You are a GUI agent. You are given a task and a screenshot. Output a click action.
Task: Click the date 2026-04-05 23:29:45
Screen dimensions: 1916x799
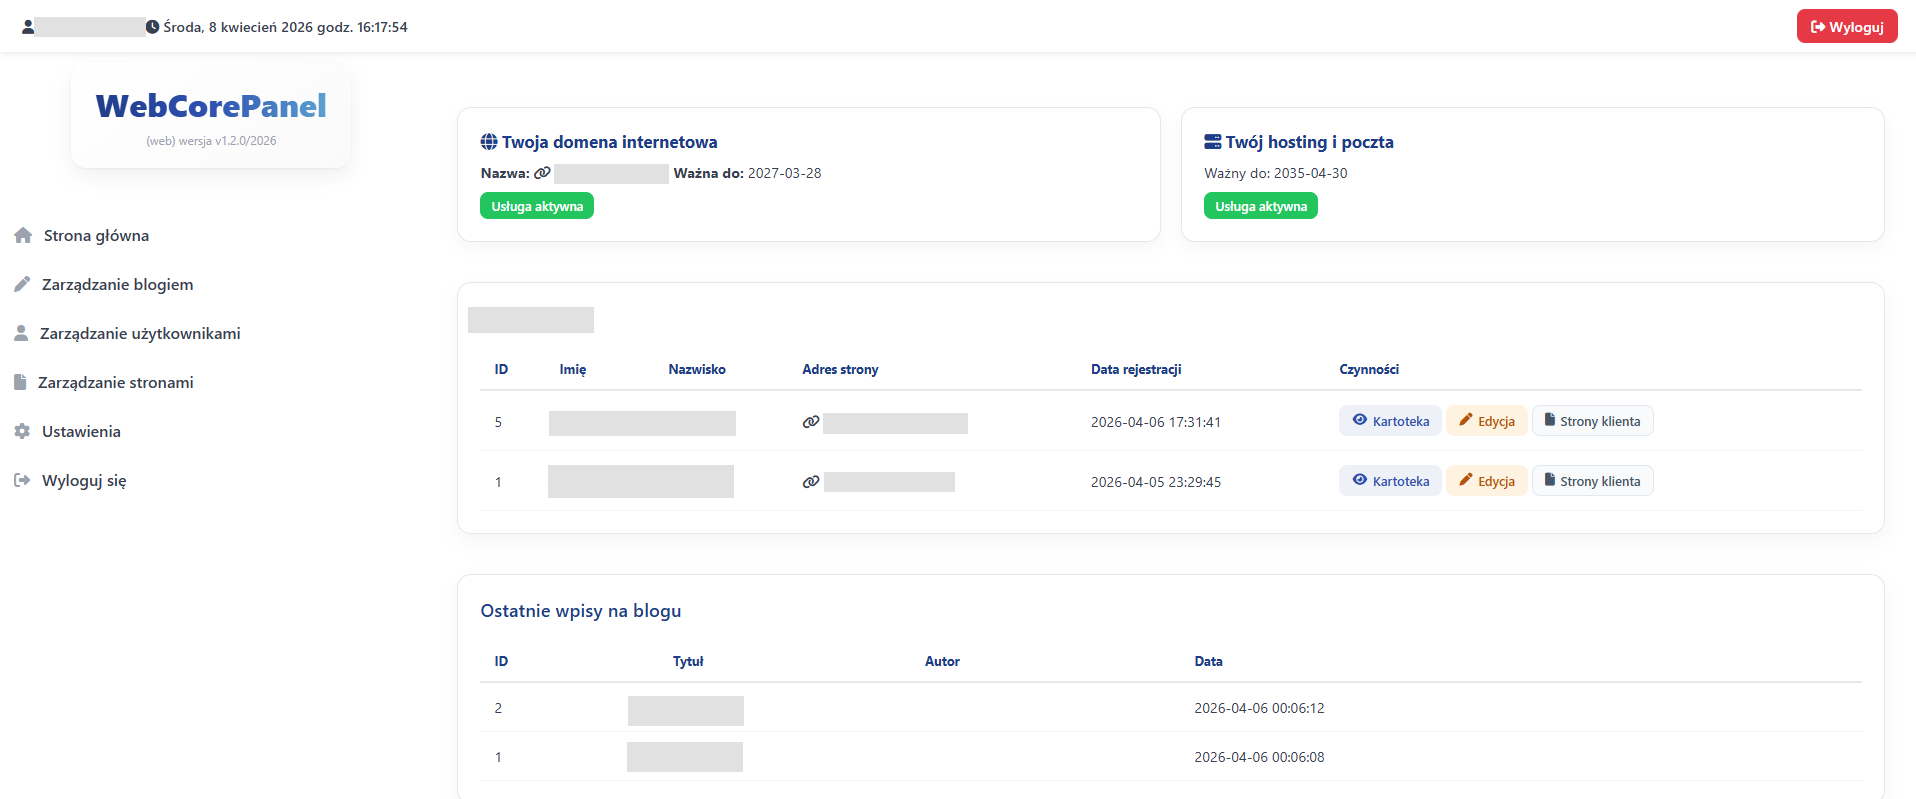tap(1156, 482)
